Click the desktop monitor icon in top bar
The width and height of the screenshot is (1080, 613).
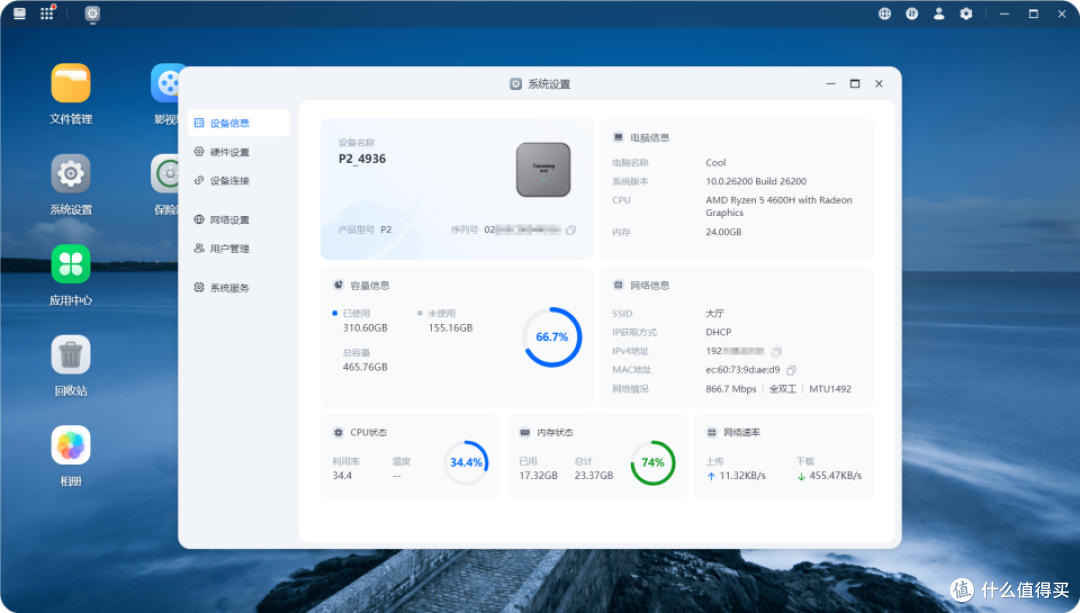[x=19, y=13]
